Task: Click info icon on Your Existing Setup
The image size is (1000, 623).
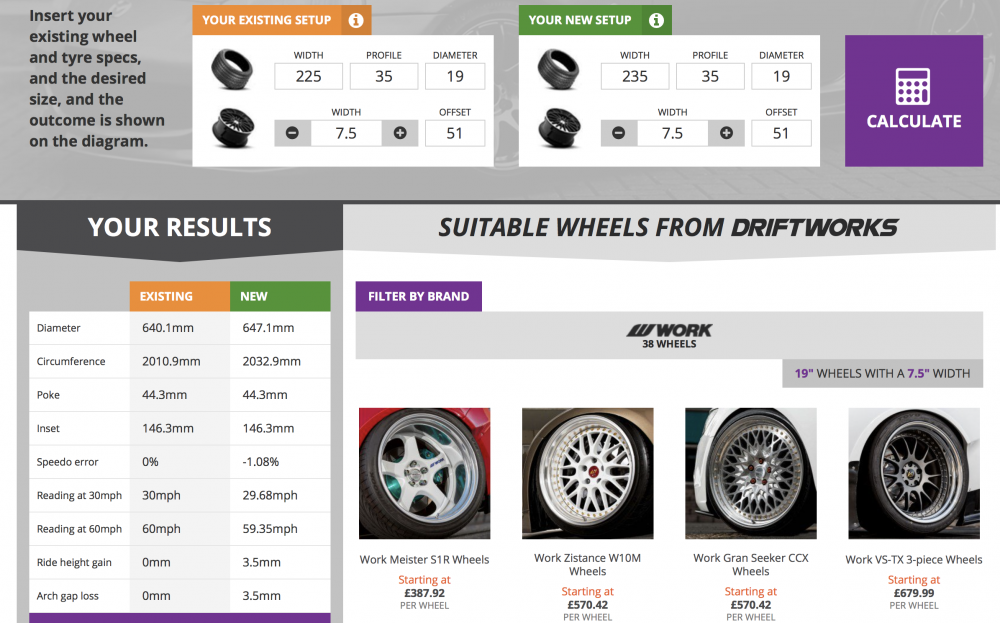Action: tap(356, 20)
